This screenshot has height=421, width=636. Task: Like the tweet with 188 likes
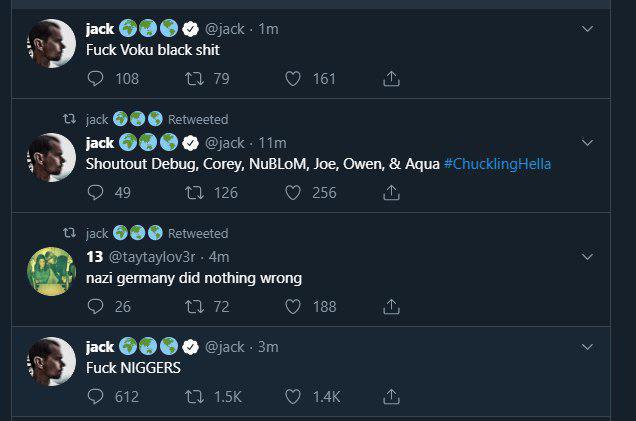point(293,306)
